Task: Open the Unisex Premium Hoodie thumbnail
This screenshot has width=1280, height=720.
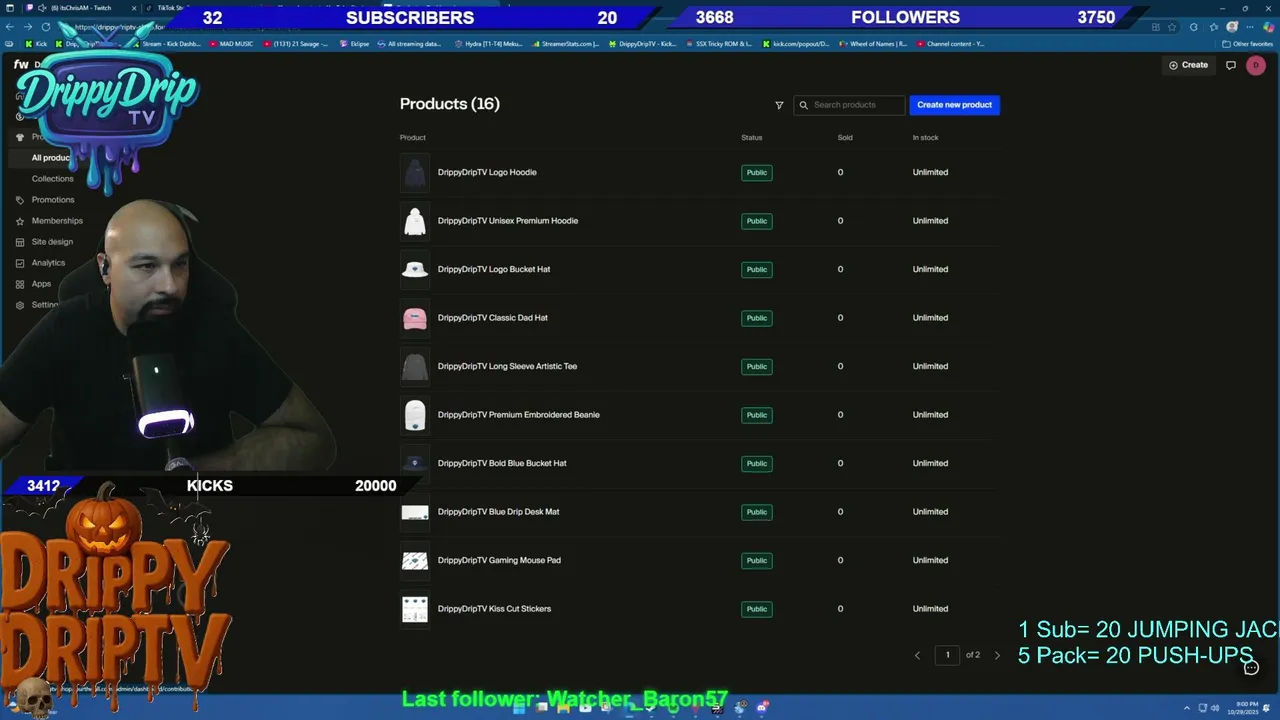Action: 415,221
